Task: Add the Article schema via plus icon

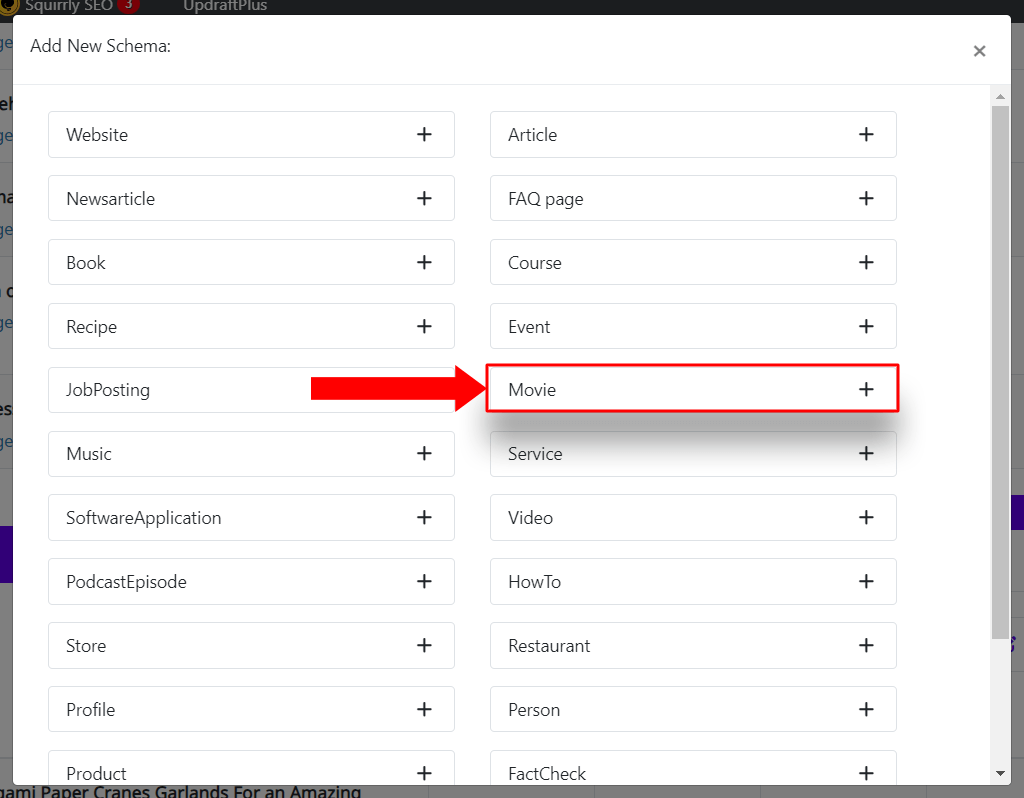Action: click(x=866, y=135)
